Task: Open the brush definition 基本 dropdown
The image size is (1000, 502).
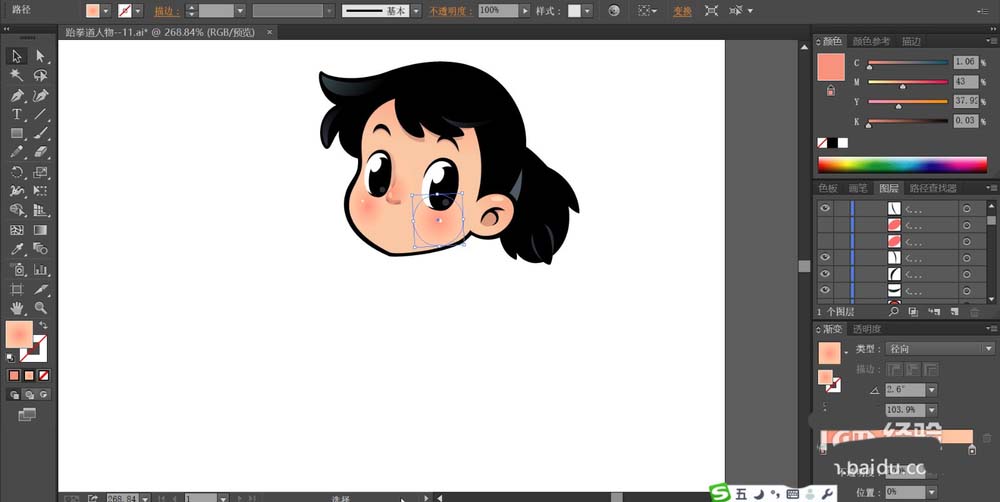Action: (x=416, y=11)
